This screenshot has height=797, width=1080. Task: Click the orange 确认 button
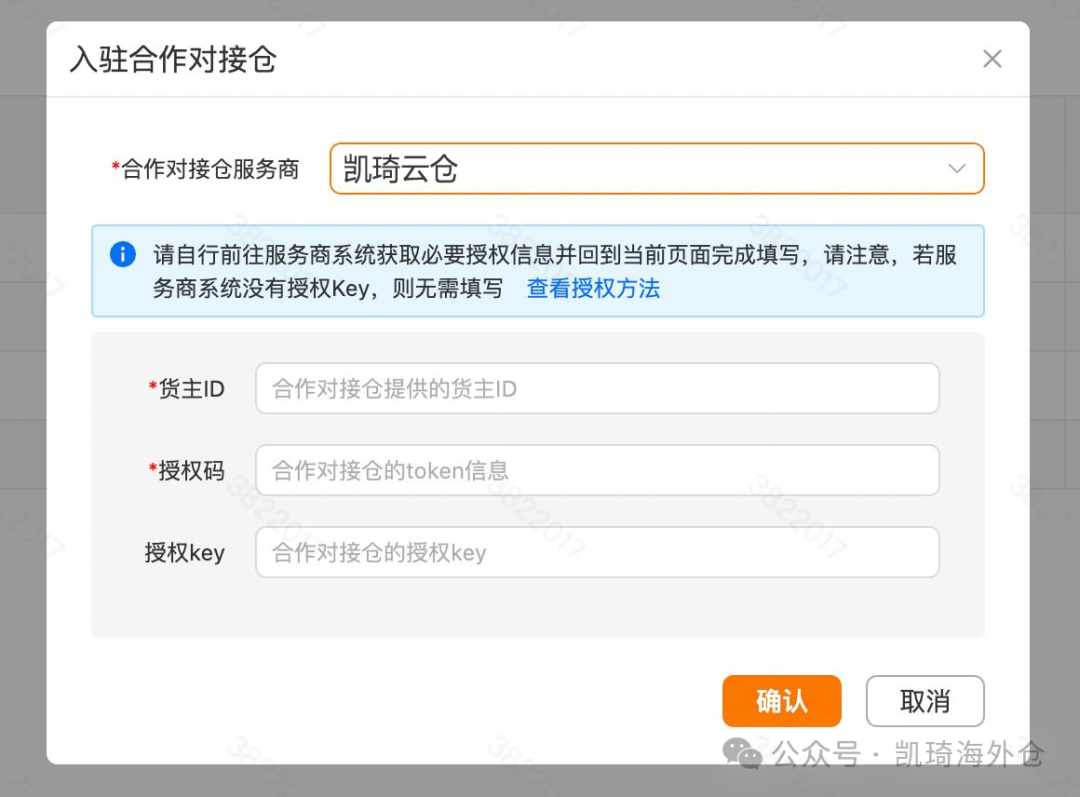tap(782, 701)
